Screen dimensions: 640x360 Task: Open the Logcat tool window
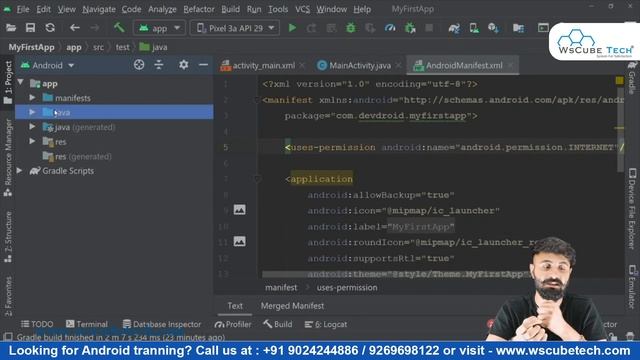326,324
